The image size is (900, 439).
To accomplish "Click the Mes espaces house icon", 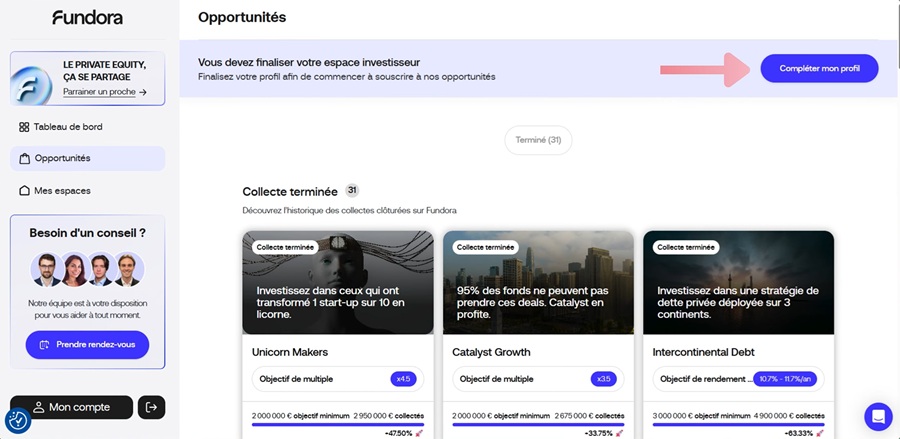I will coord(25,191).
